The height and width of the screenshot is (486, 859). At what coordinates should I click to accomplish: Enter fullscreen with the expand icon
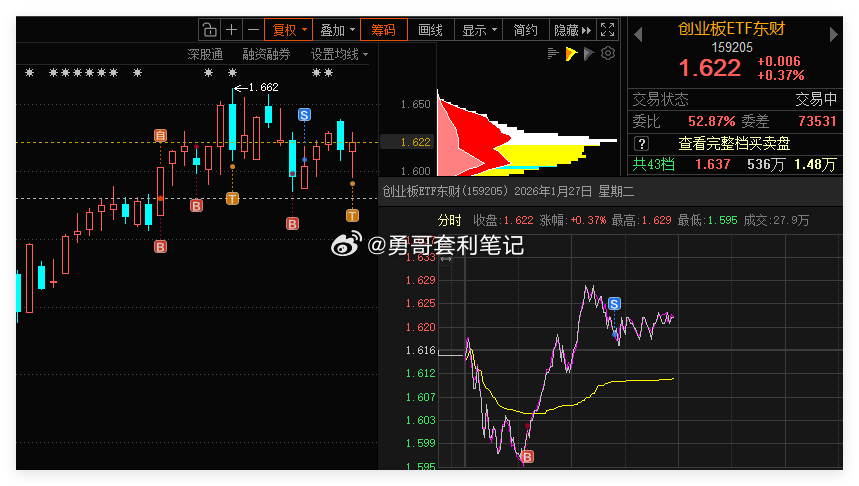608,30
